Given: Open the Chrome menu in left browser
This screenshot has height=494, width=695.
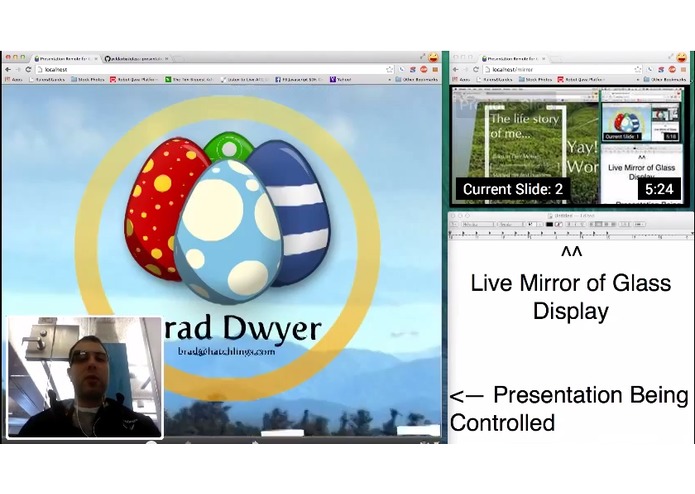Looking at the screenshot, I should [435, 70].
